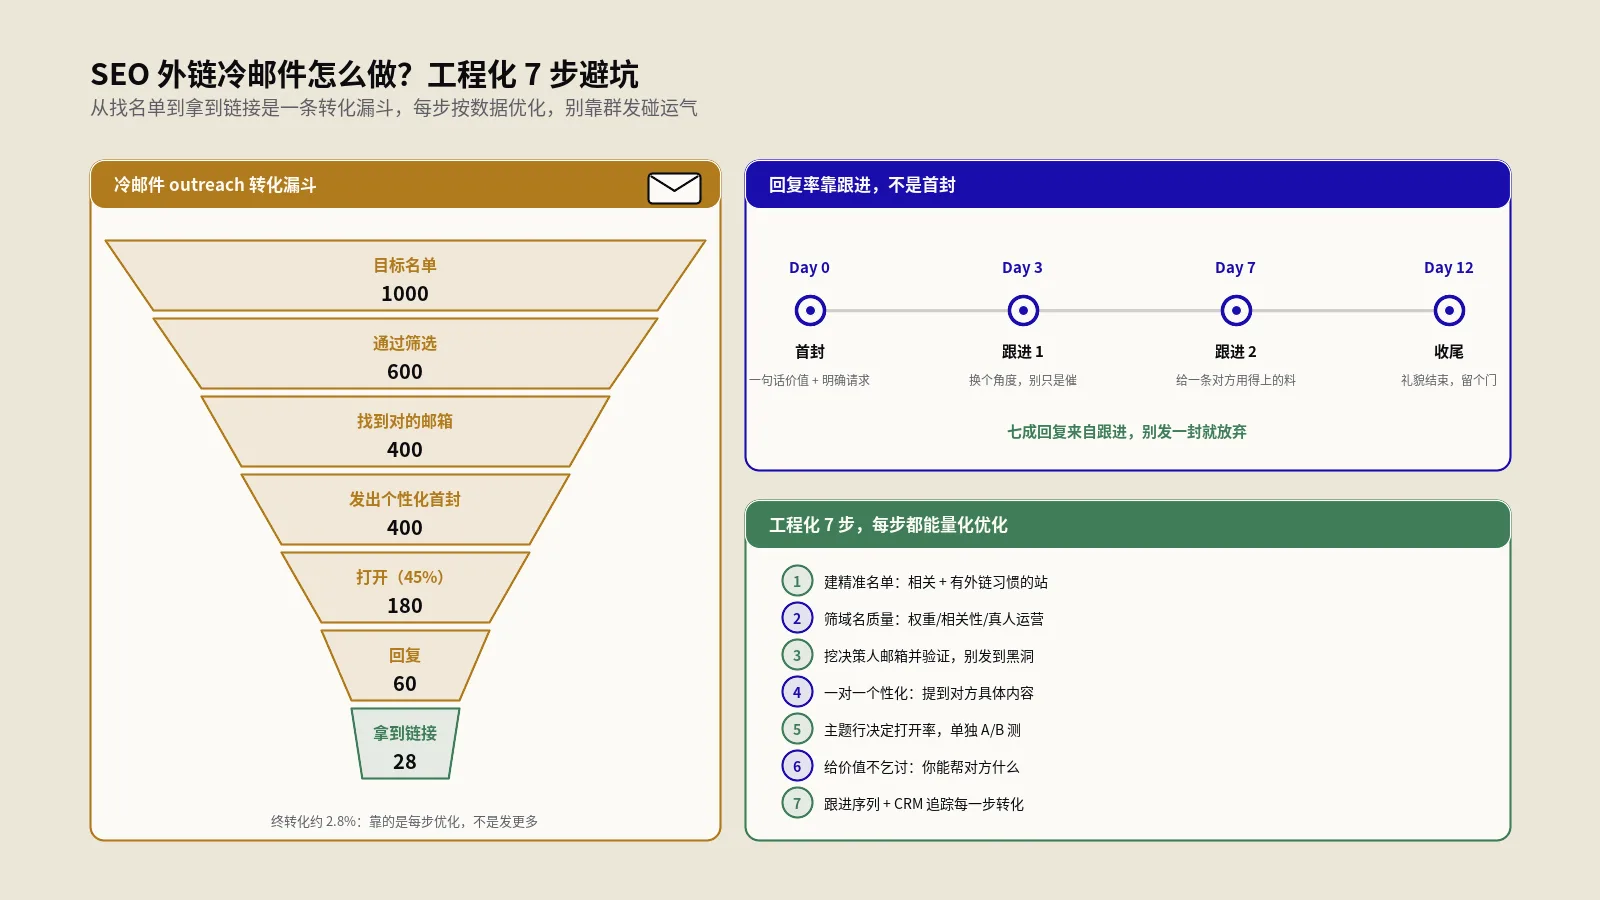Click the step 6 number circle

797,766
